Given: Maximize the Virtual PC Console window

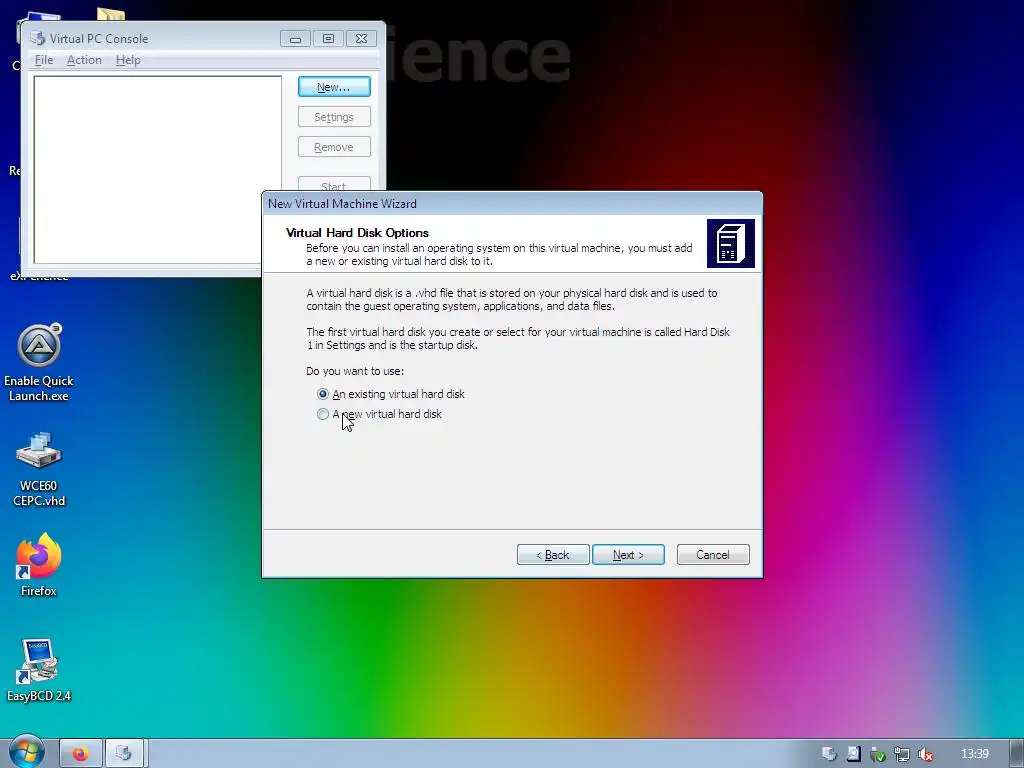Looking at the screenshot, I should pyautogui.click(x=328, y=39).
